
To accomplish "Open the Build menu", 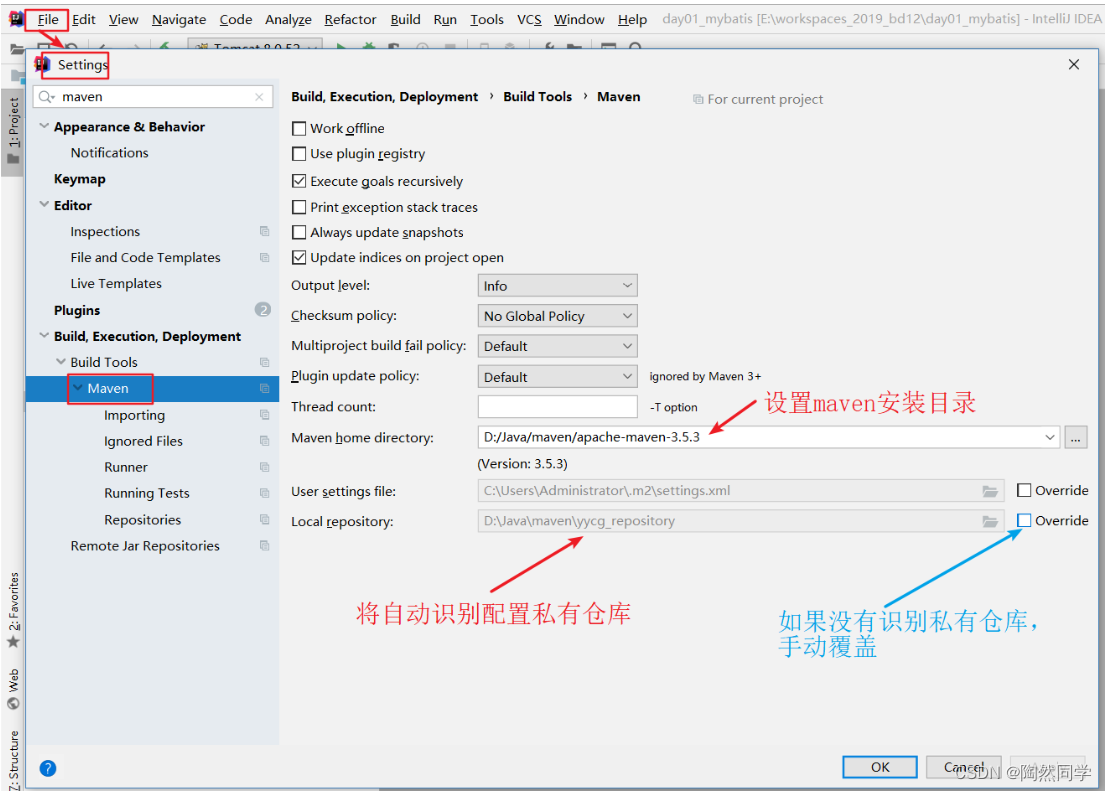I will coord(405,19).
